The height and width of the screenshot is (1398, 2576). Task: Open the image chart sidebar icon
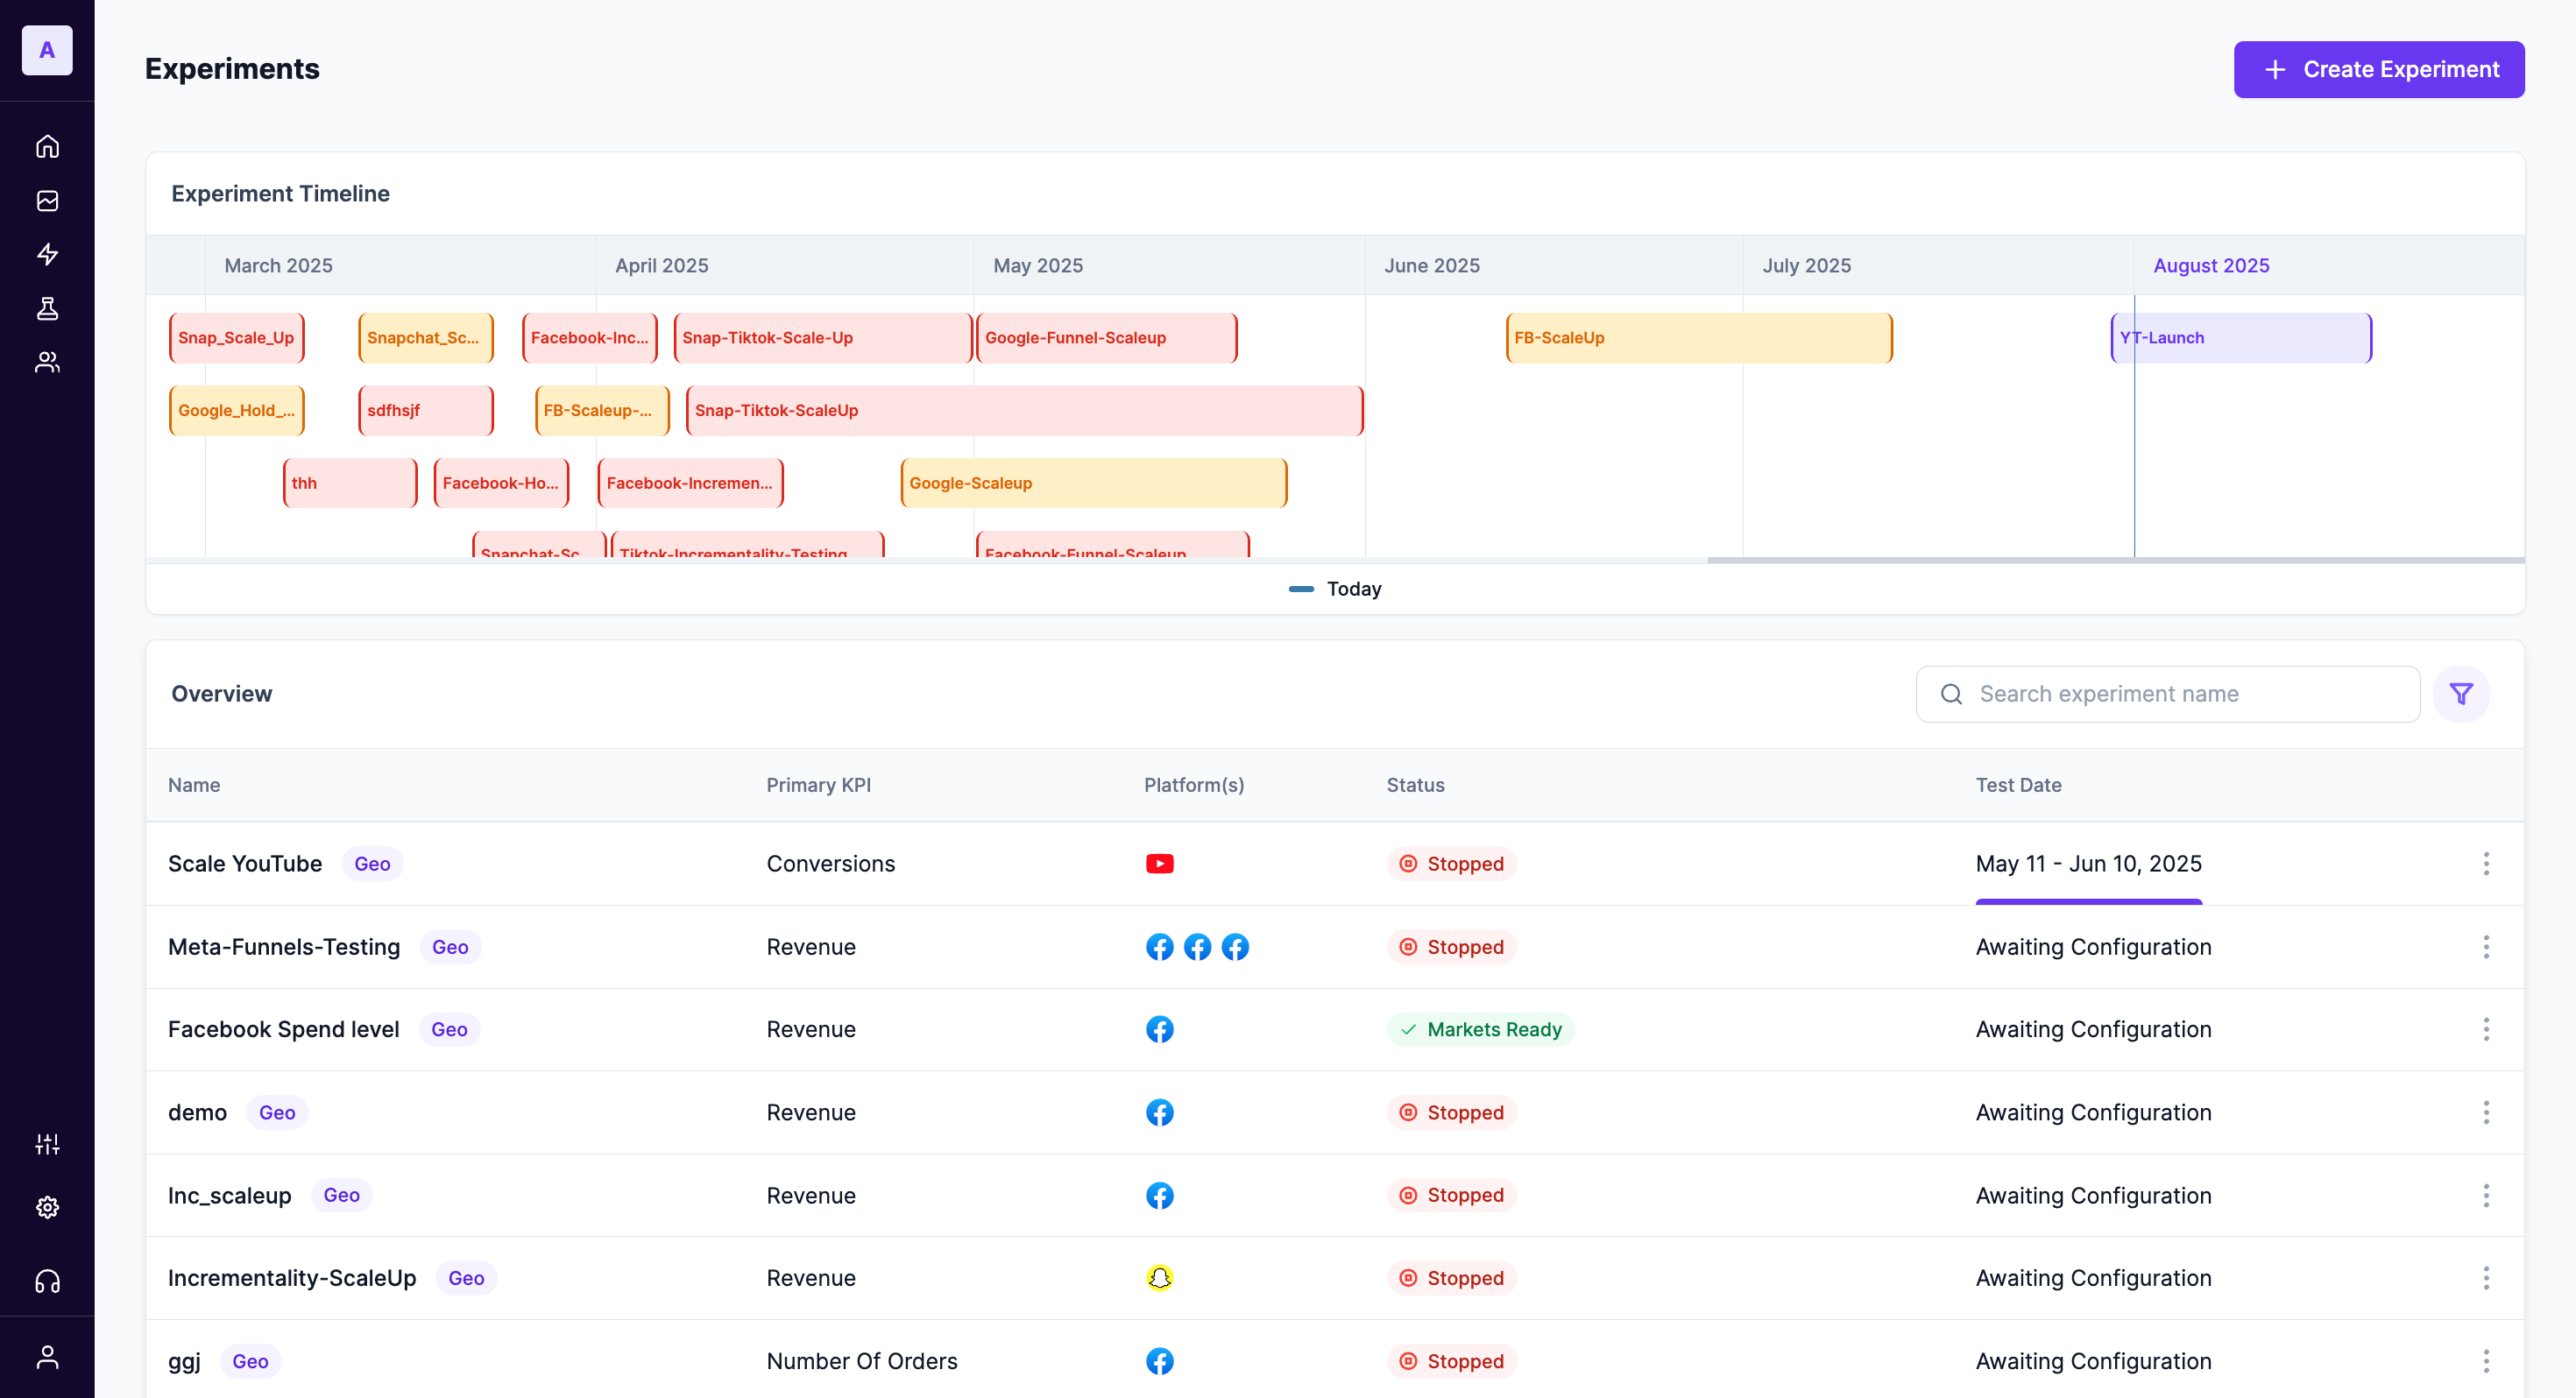47,201
